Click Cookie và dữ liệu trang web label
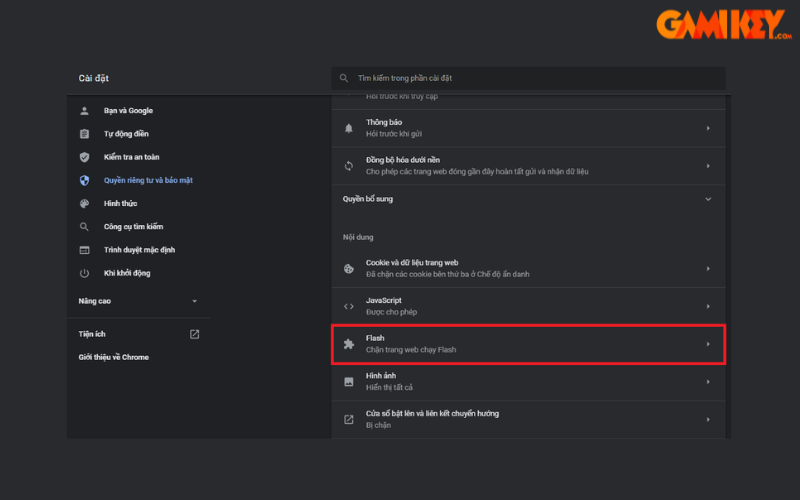The width and height of the screenshot is (800, 500). click(412, 263)
